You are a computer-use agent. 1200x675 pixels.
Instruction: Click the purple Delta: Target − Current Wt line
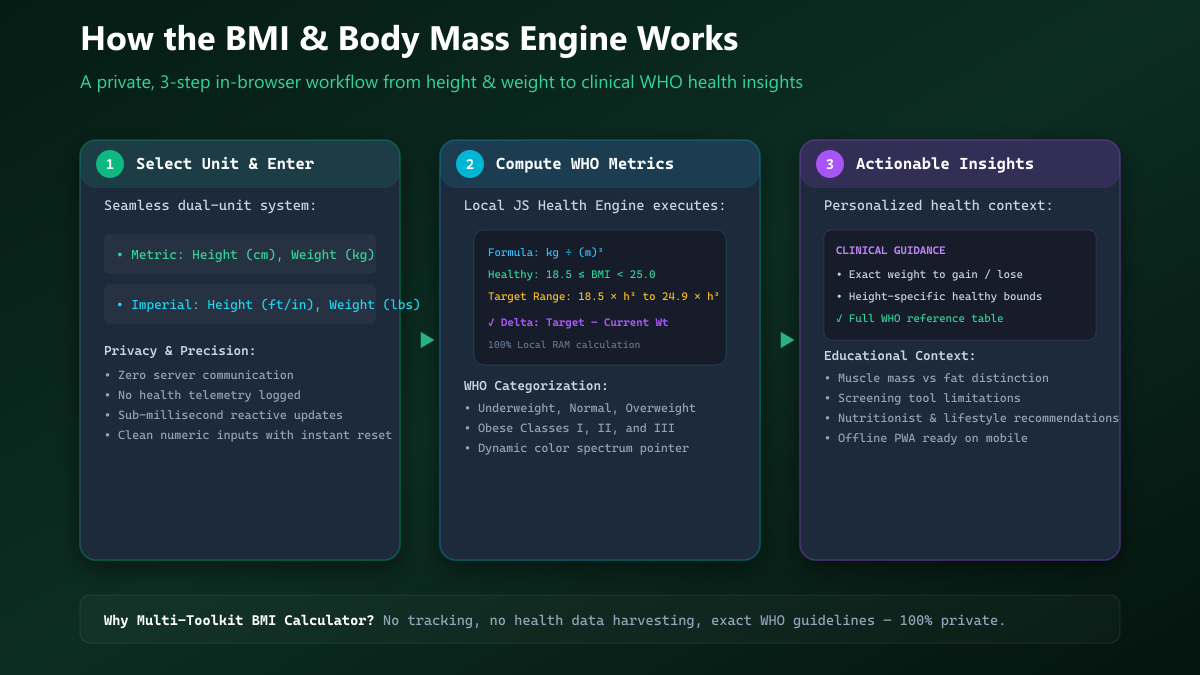pos(578,322)
